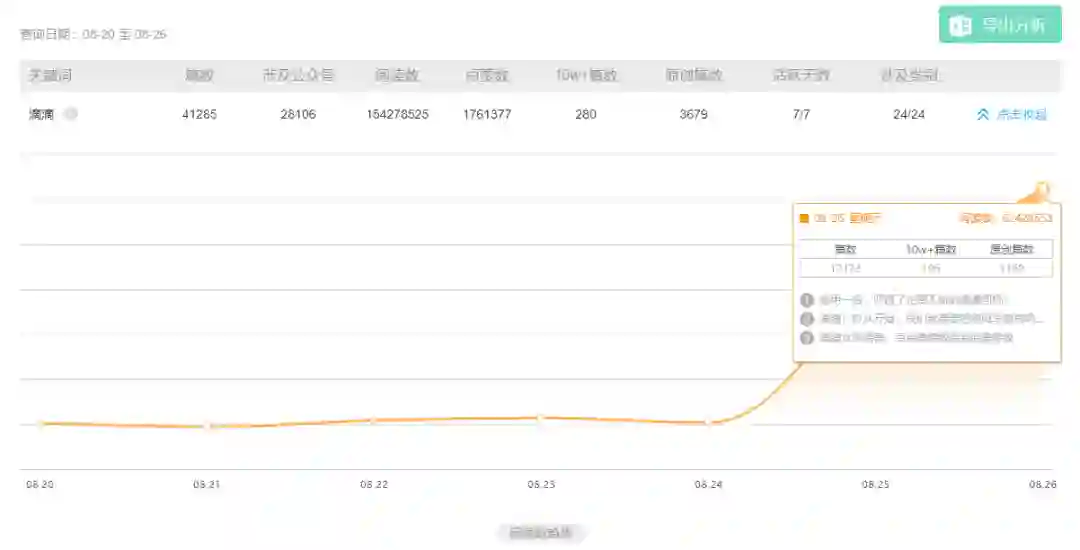Click the number 3 badge in tooltip list
The height and width of the screenshot is (550, 1080).
point(807,337)
